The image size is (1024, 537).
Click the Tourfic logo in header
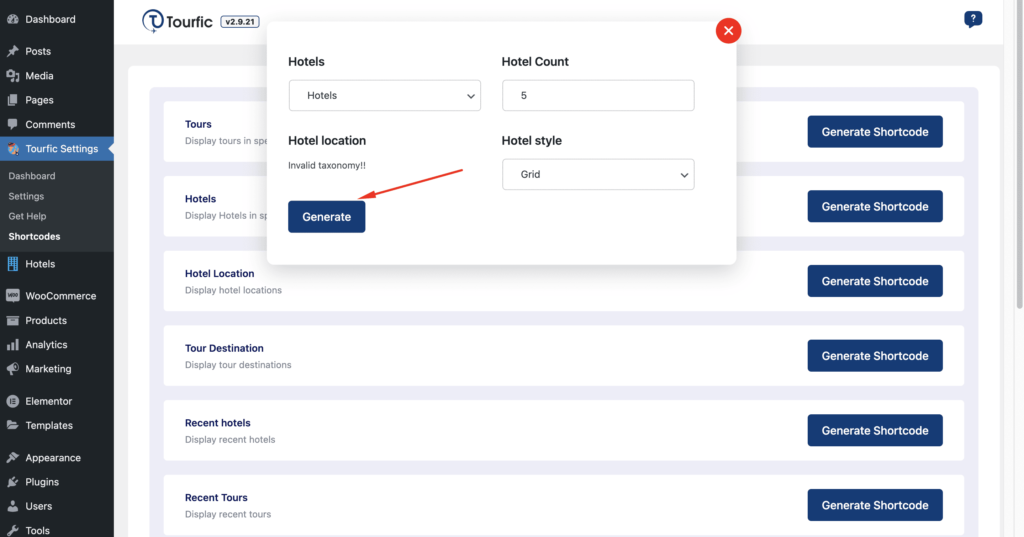click(x=177, y=22)
